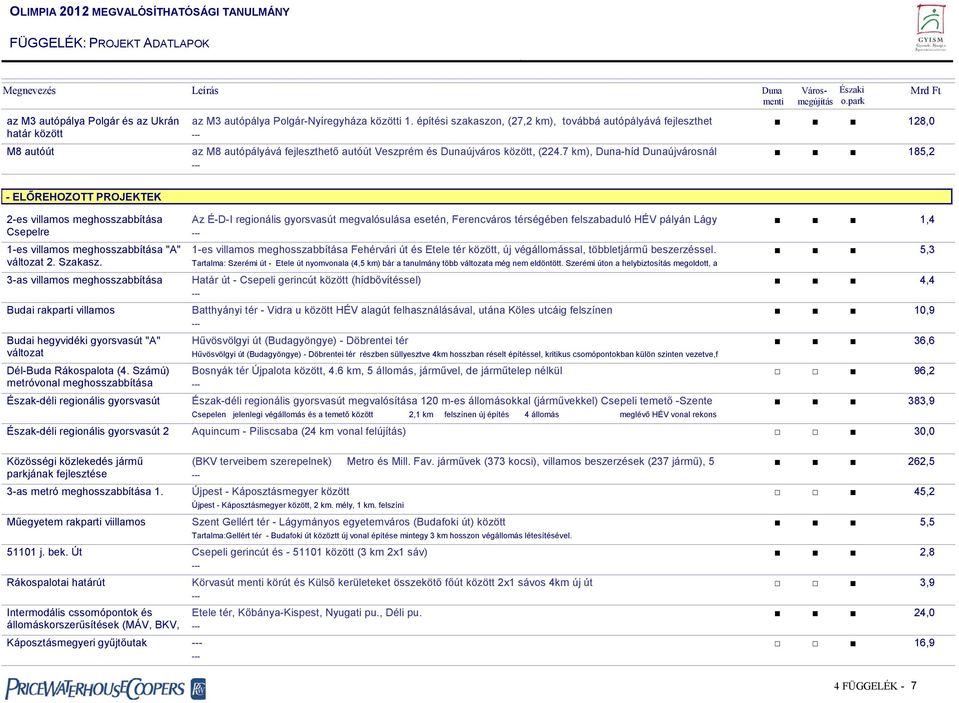The height and width of the screenshot is (703, 959).
Task: Click the "Város-megújítás" column header
Action: click(x=815, y=96)
